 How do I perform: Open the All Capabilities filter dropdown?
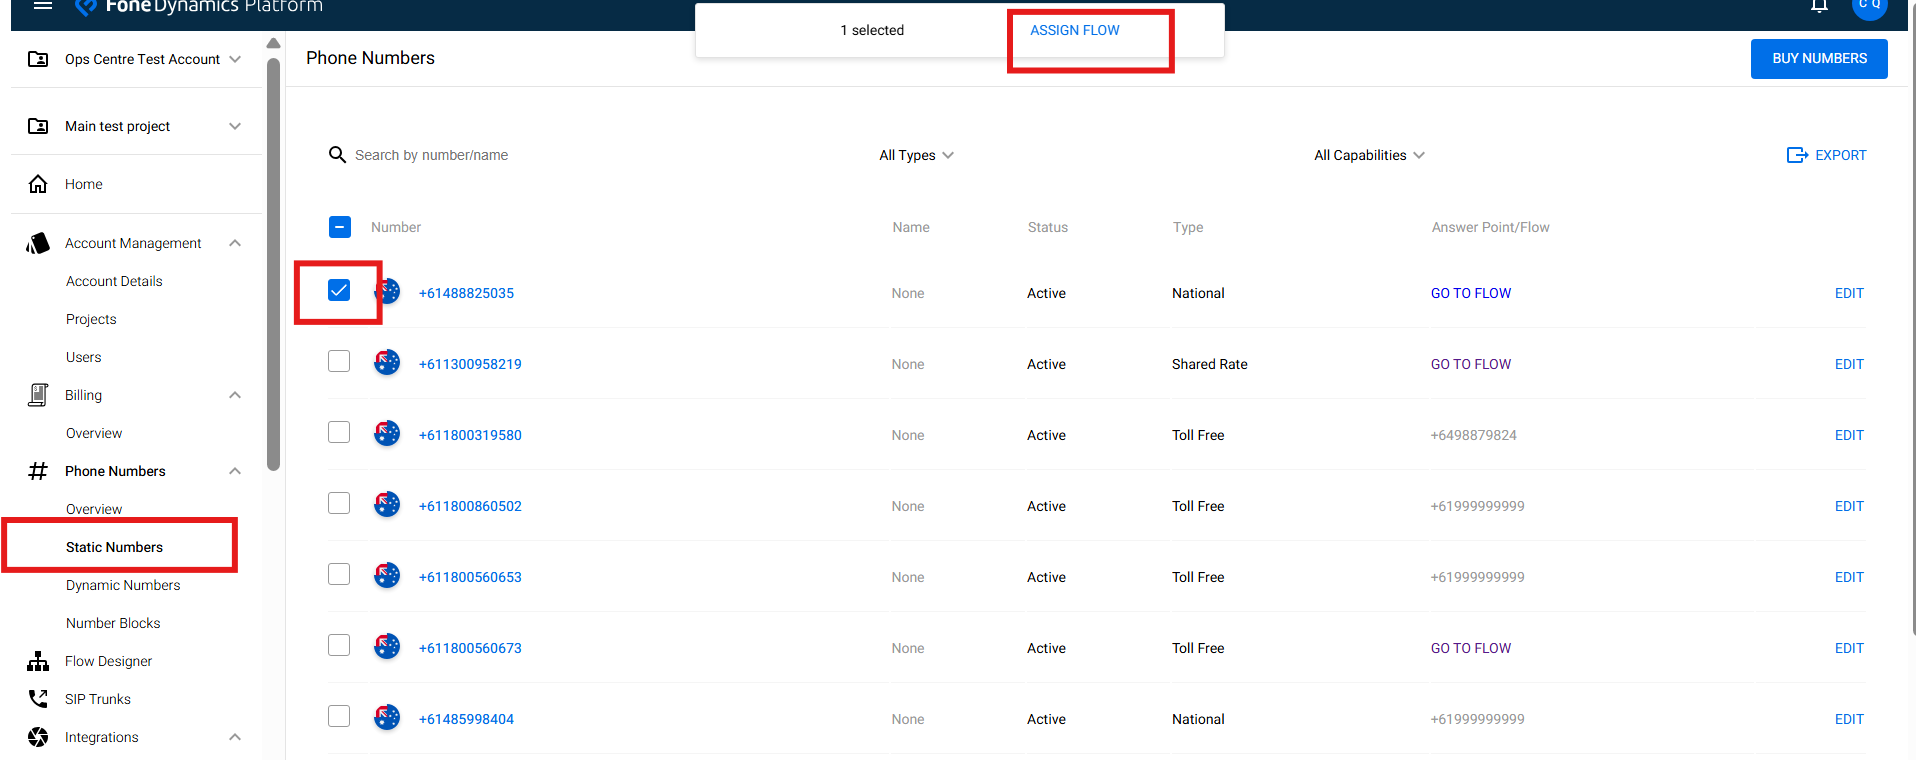pyautogui.click(x=1369, y=155)
